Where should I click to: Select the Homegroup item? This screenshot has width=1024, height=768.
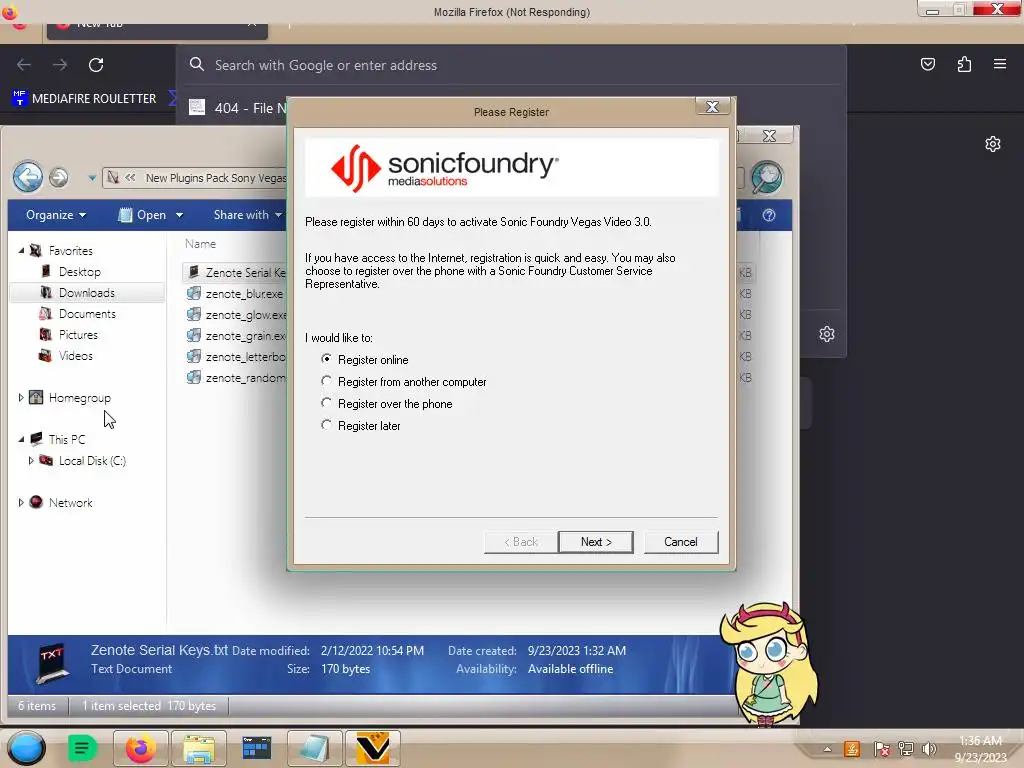[x=79, y=398]
